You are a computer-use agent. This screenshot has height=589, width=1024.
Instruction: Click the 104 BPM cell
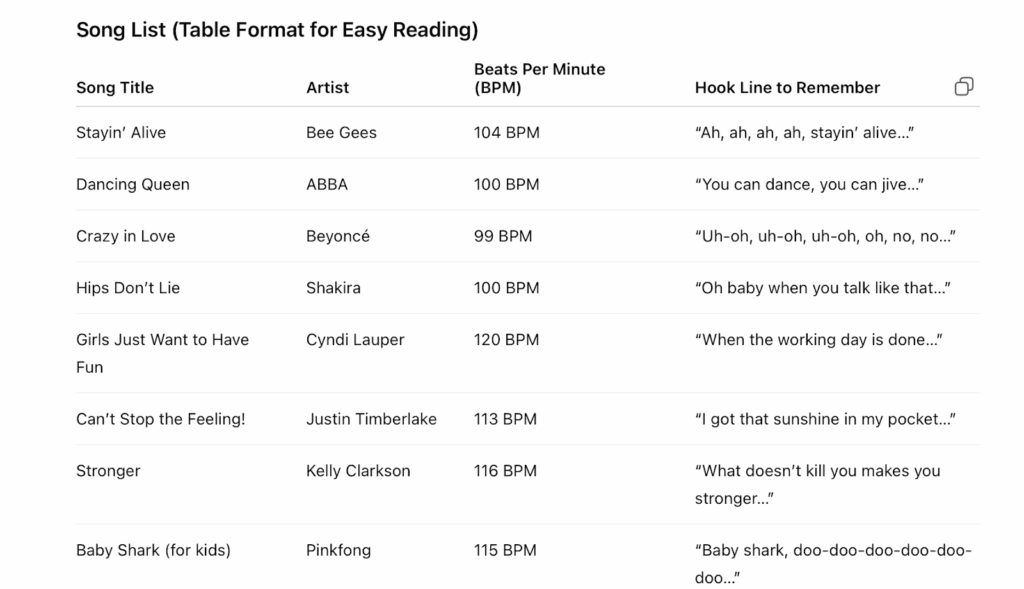point(506,133)
